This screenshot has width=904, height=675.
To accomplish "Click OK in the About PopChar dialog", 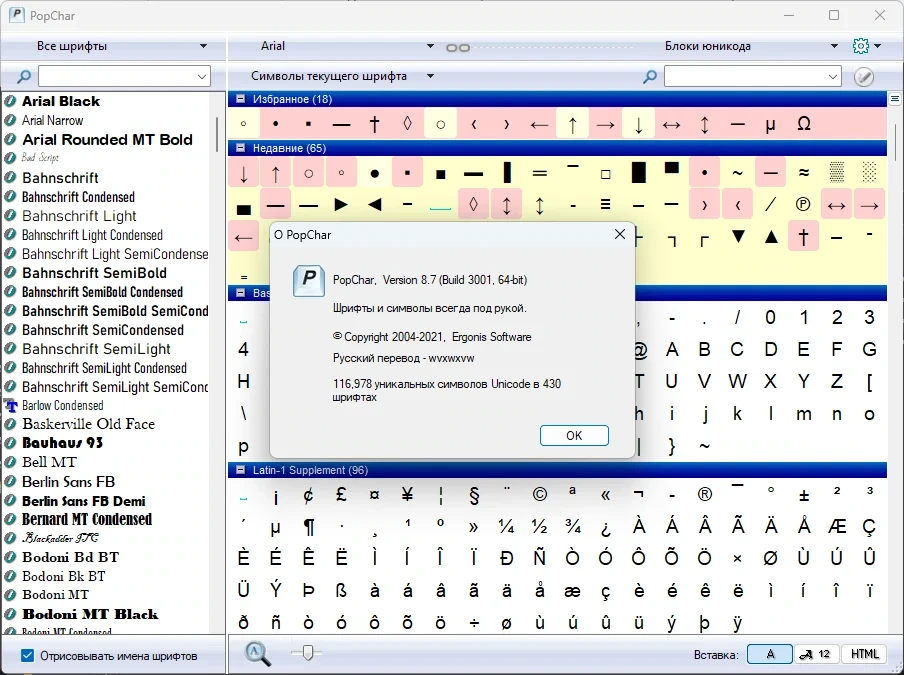I will 574,436.
